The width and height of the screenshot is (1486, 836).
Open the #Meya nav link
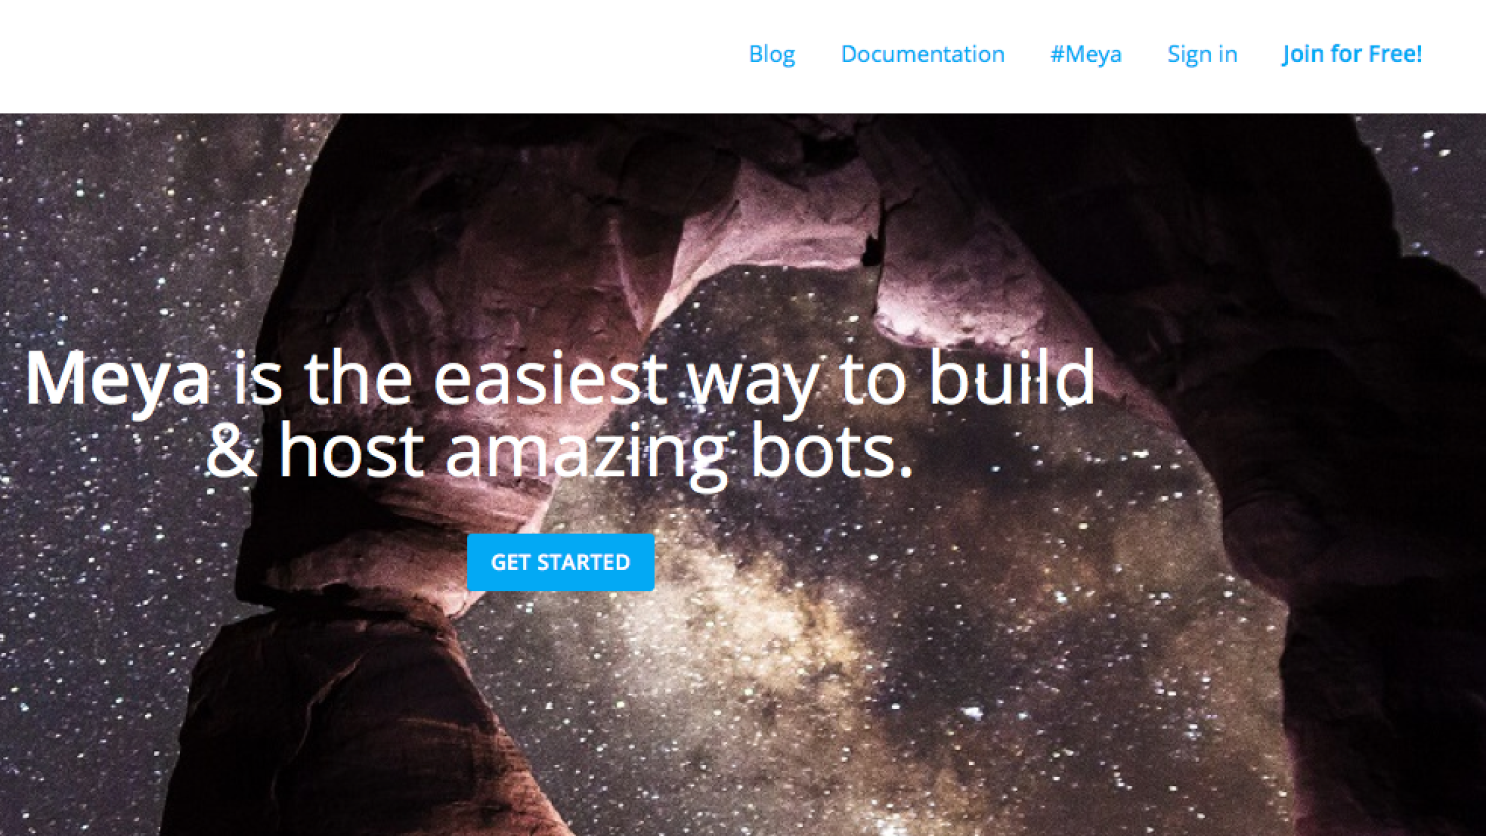(1086, 54)
